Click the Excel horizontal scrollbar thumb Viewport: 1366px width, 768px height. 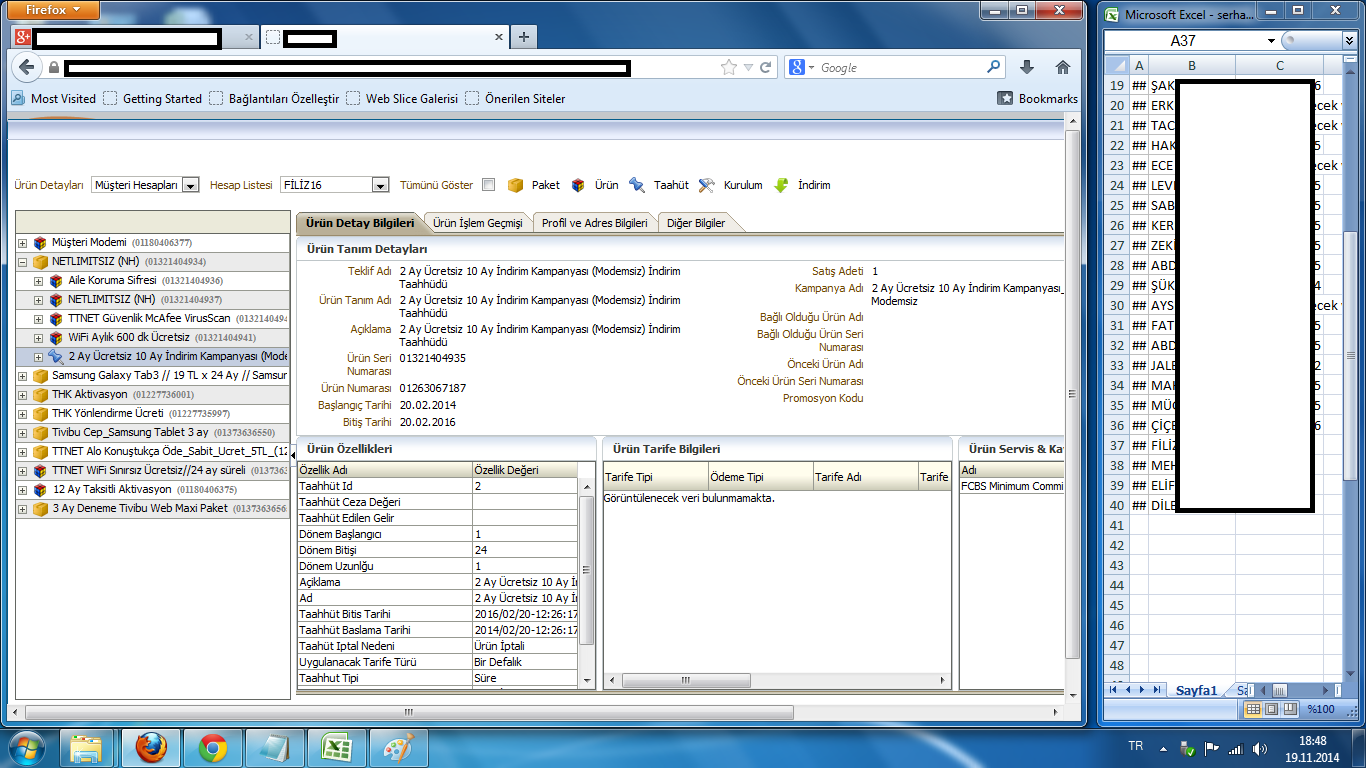click(1279, 691)
